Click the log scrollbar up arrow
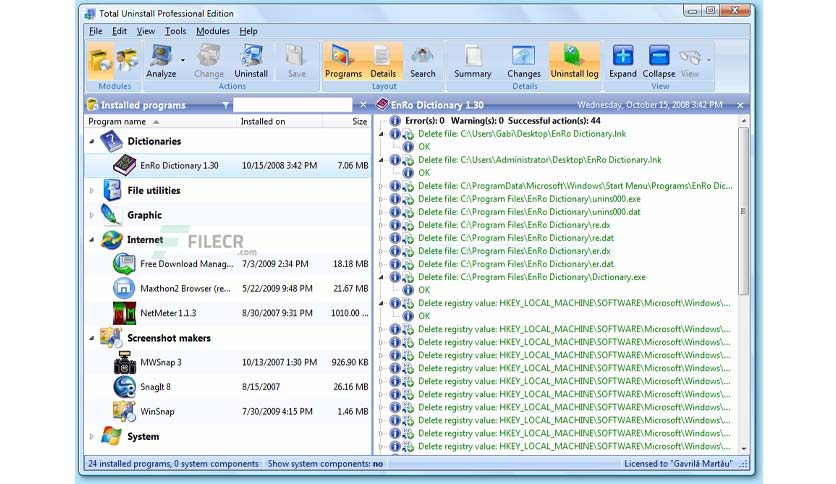This screenshot has height=484, width=836. pos(744,122)
